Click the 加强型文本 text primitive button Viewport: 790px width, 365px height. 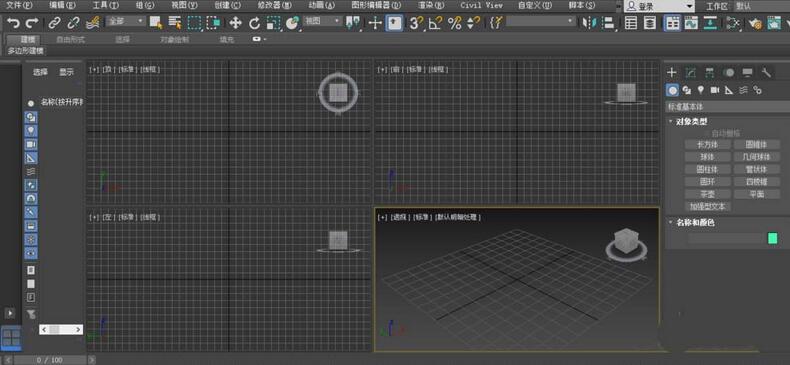pyautogui.click(x=707, y=206)
